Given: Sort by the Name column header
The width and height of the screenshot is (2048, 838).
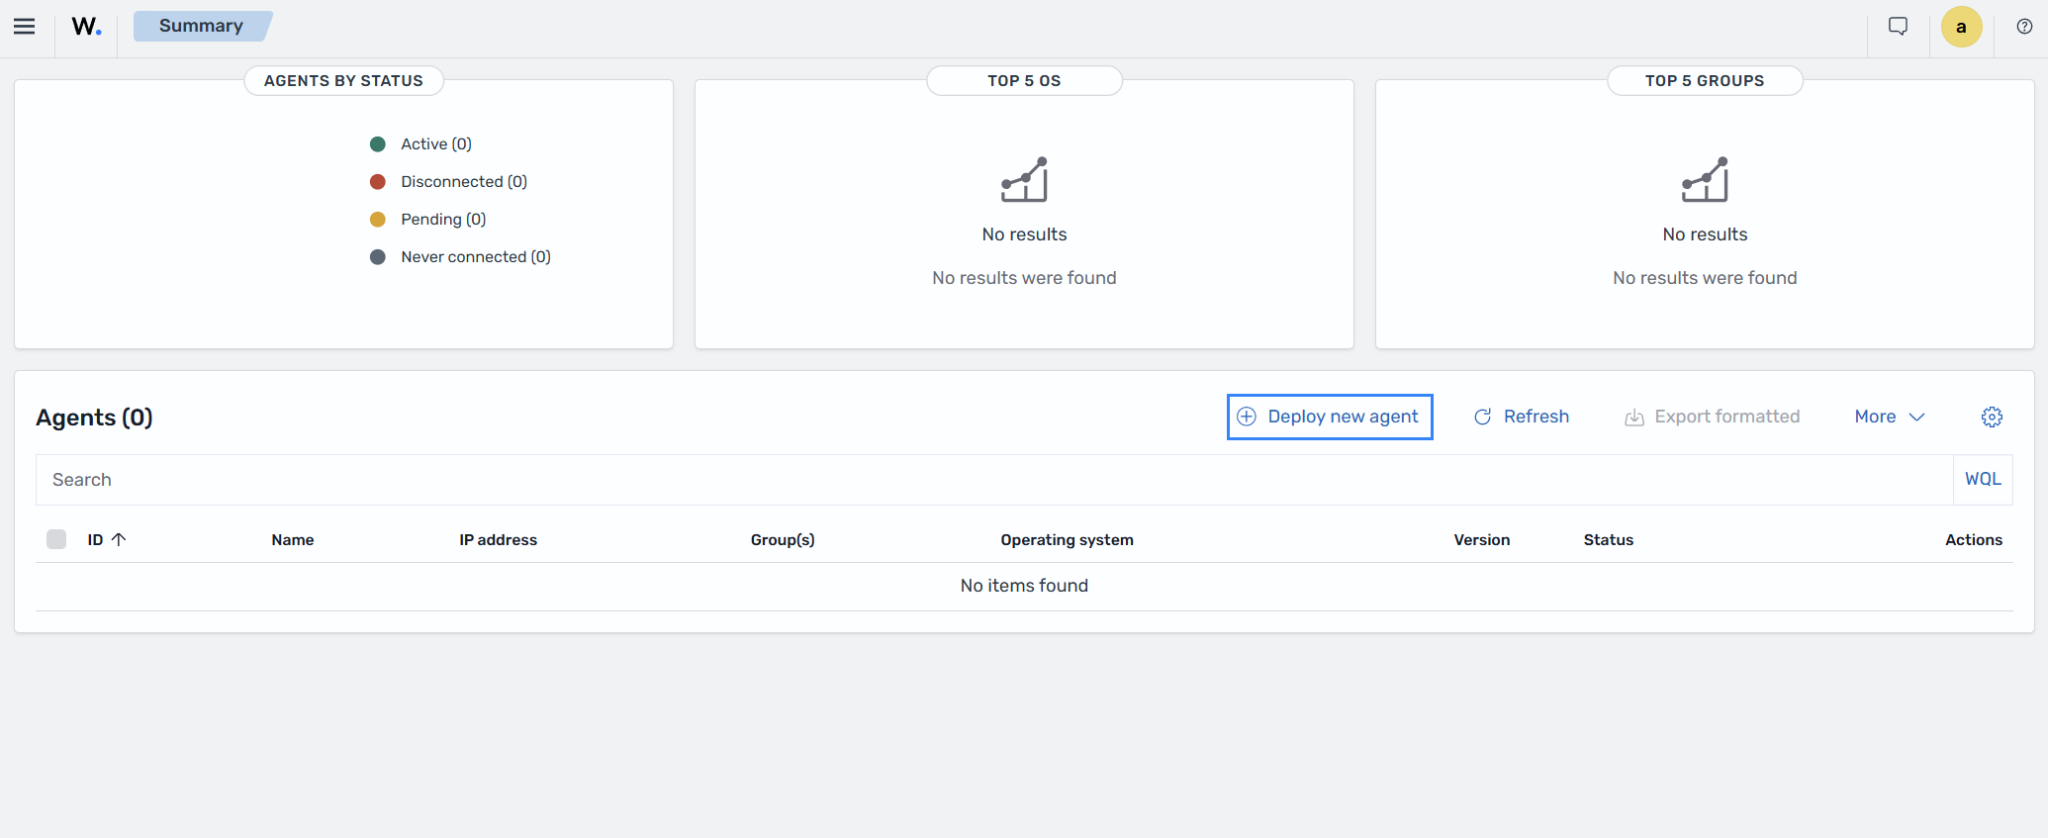Looking at the screenshot, I should (x=293, y=540).
